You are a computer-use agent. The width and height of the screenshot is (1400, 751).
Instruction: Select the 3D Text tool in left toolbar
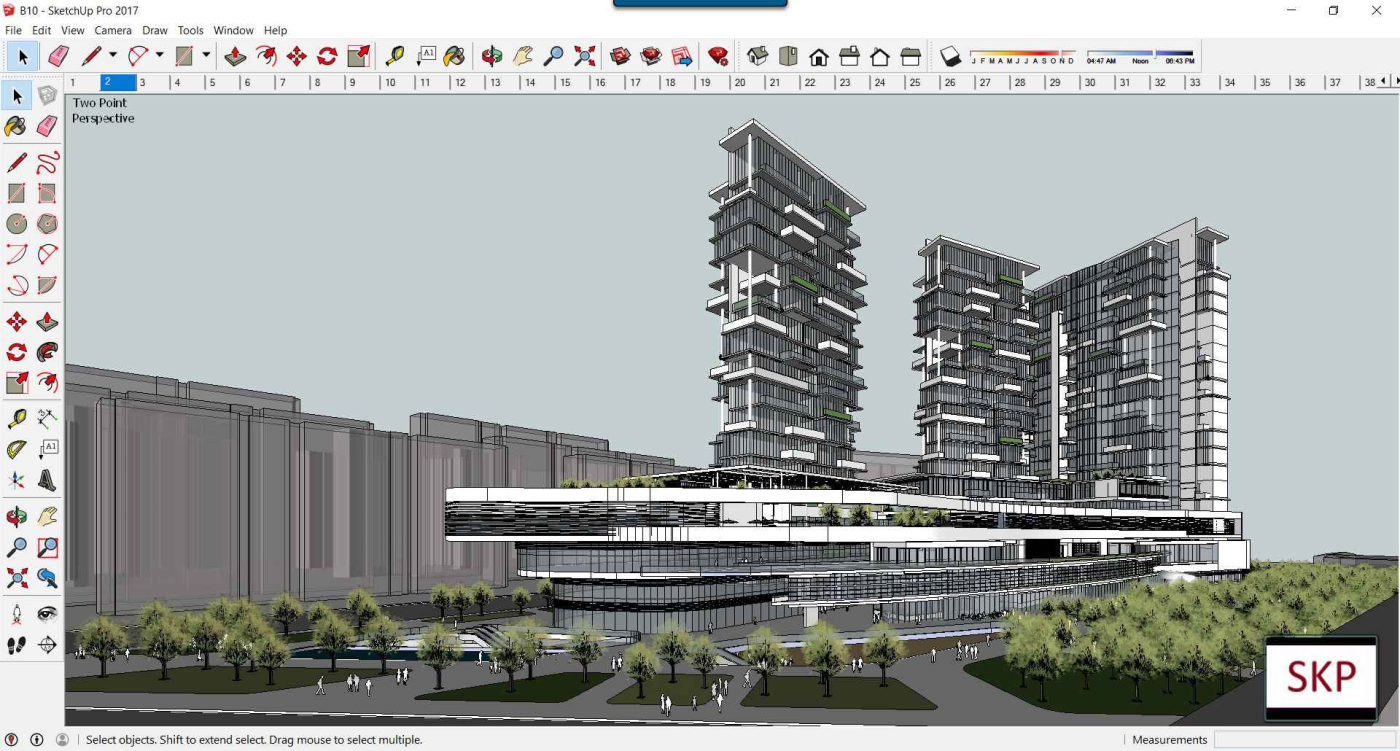click(x=47, y=481)
